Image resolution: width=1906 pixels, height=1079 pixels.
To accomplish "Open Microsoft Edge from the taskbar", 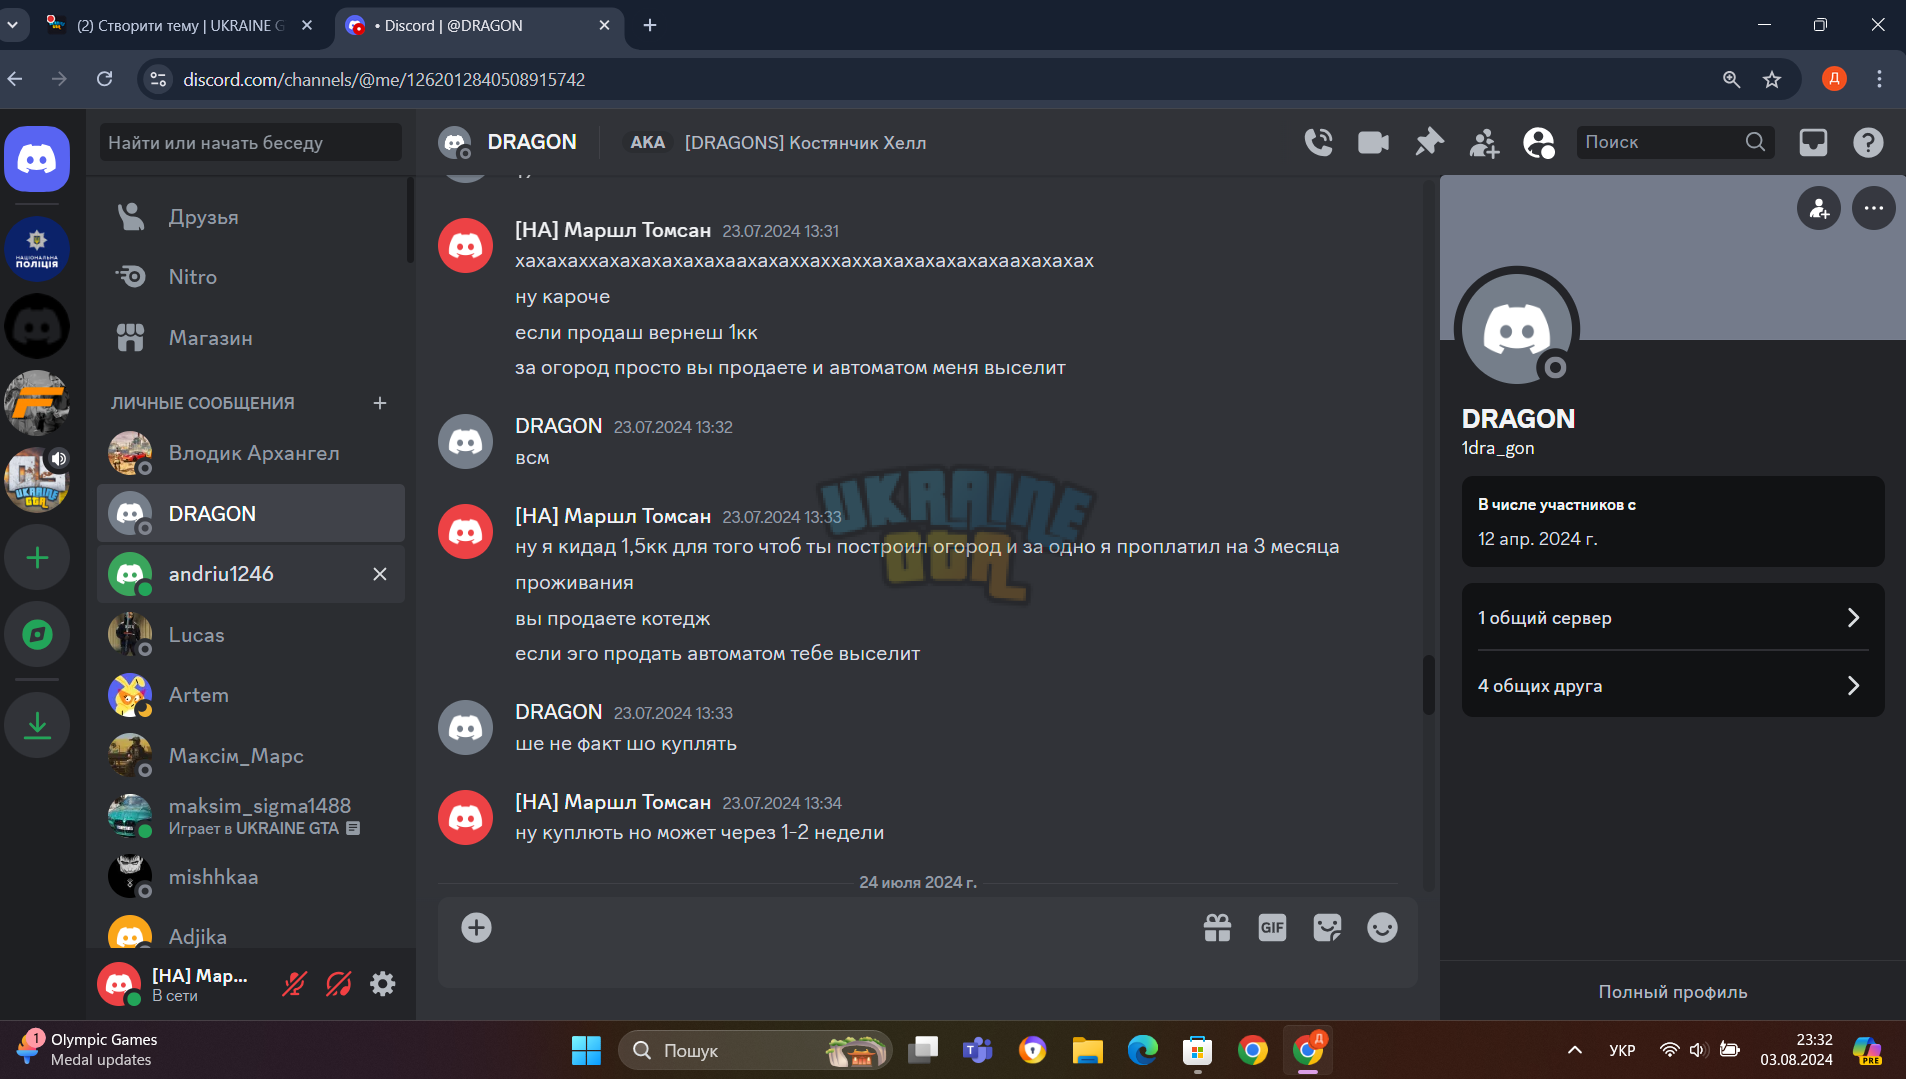I will pyautogui.click(x=1142, y=1050).
